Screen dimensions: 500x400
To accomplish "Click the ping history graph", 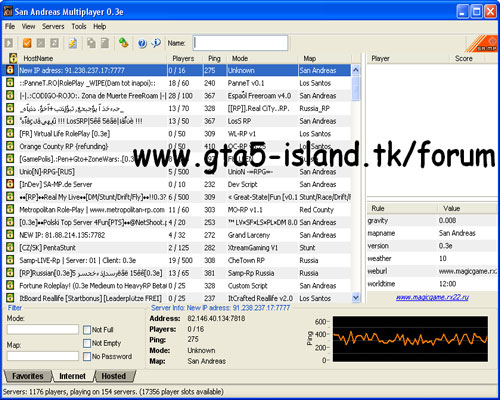I will pos(410,339).
